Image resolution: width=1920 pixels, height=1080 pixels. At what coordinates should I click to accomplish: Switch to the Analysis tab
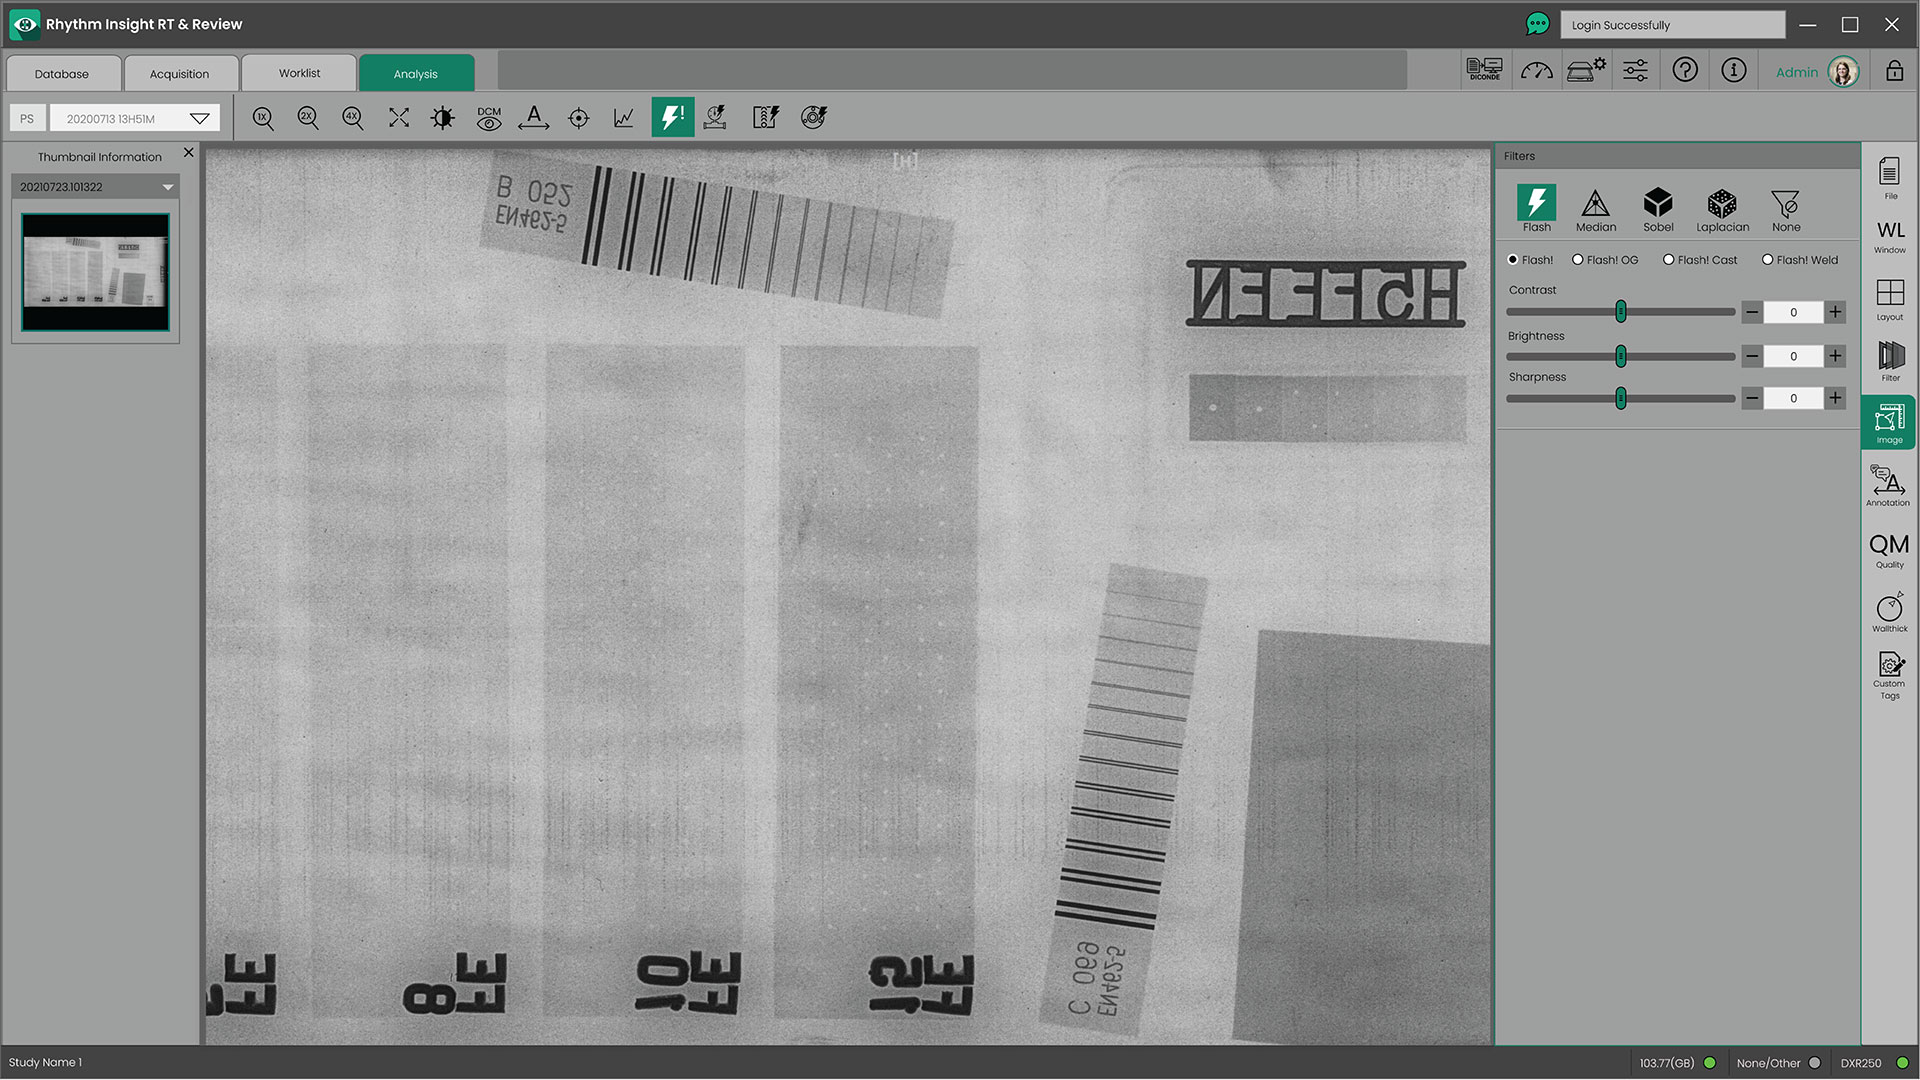(416, 74)
